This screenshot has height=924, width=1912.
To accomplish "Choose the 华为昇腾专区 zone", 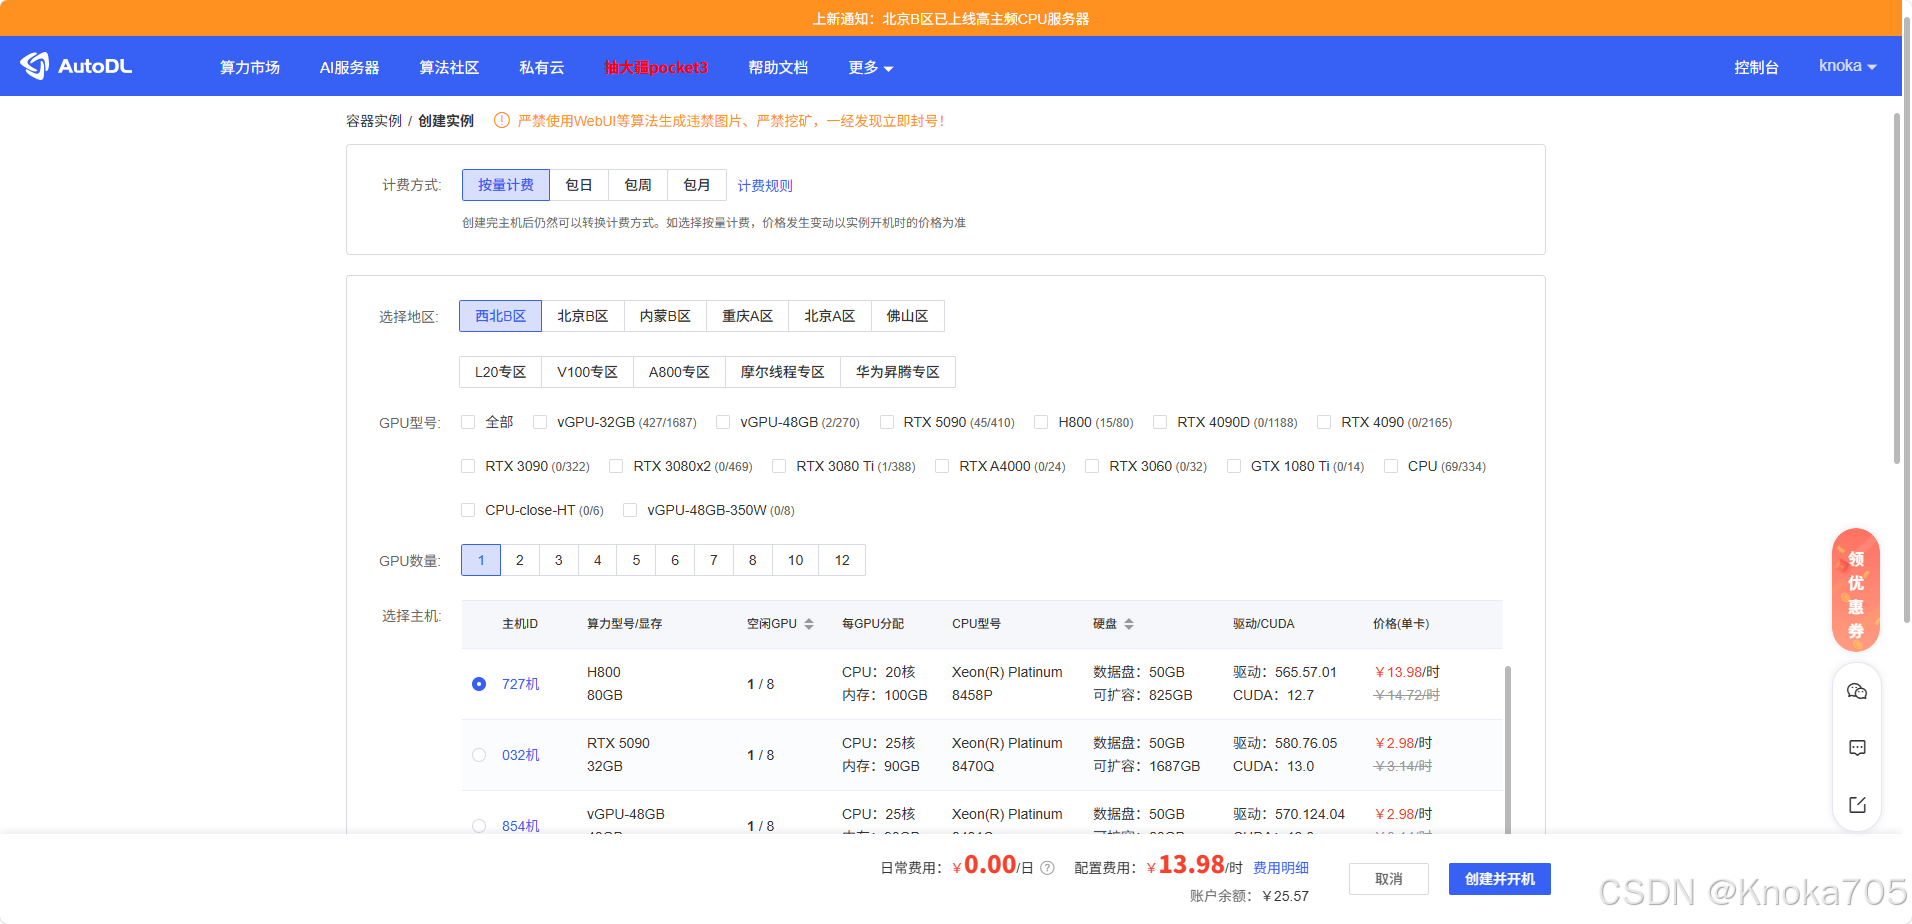I will 898,372.
